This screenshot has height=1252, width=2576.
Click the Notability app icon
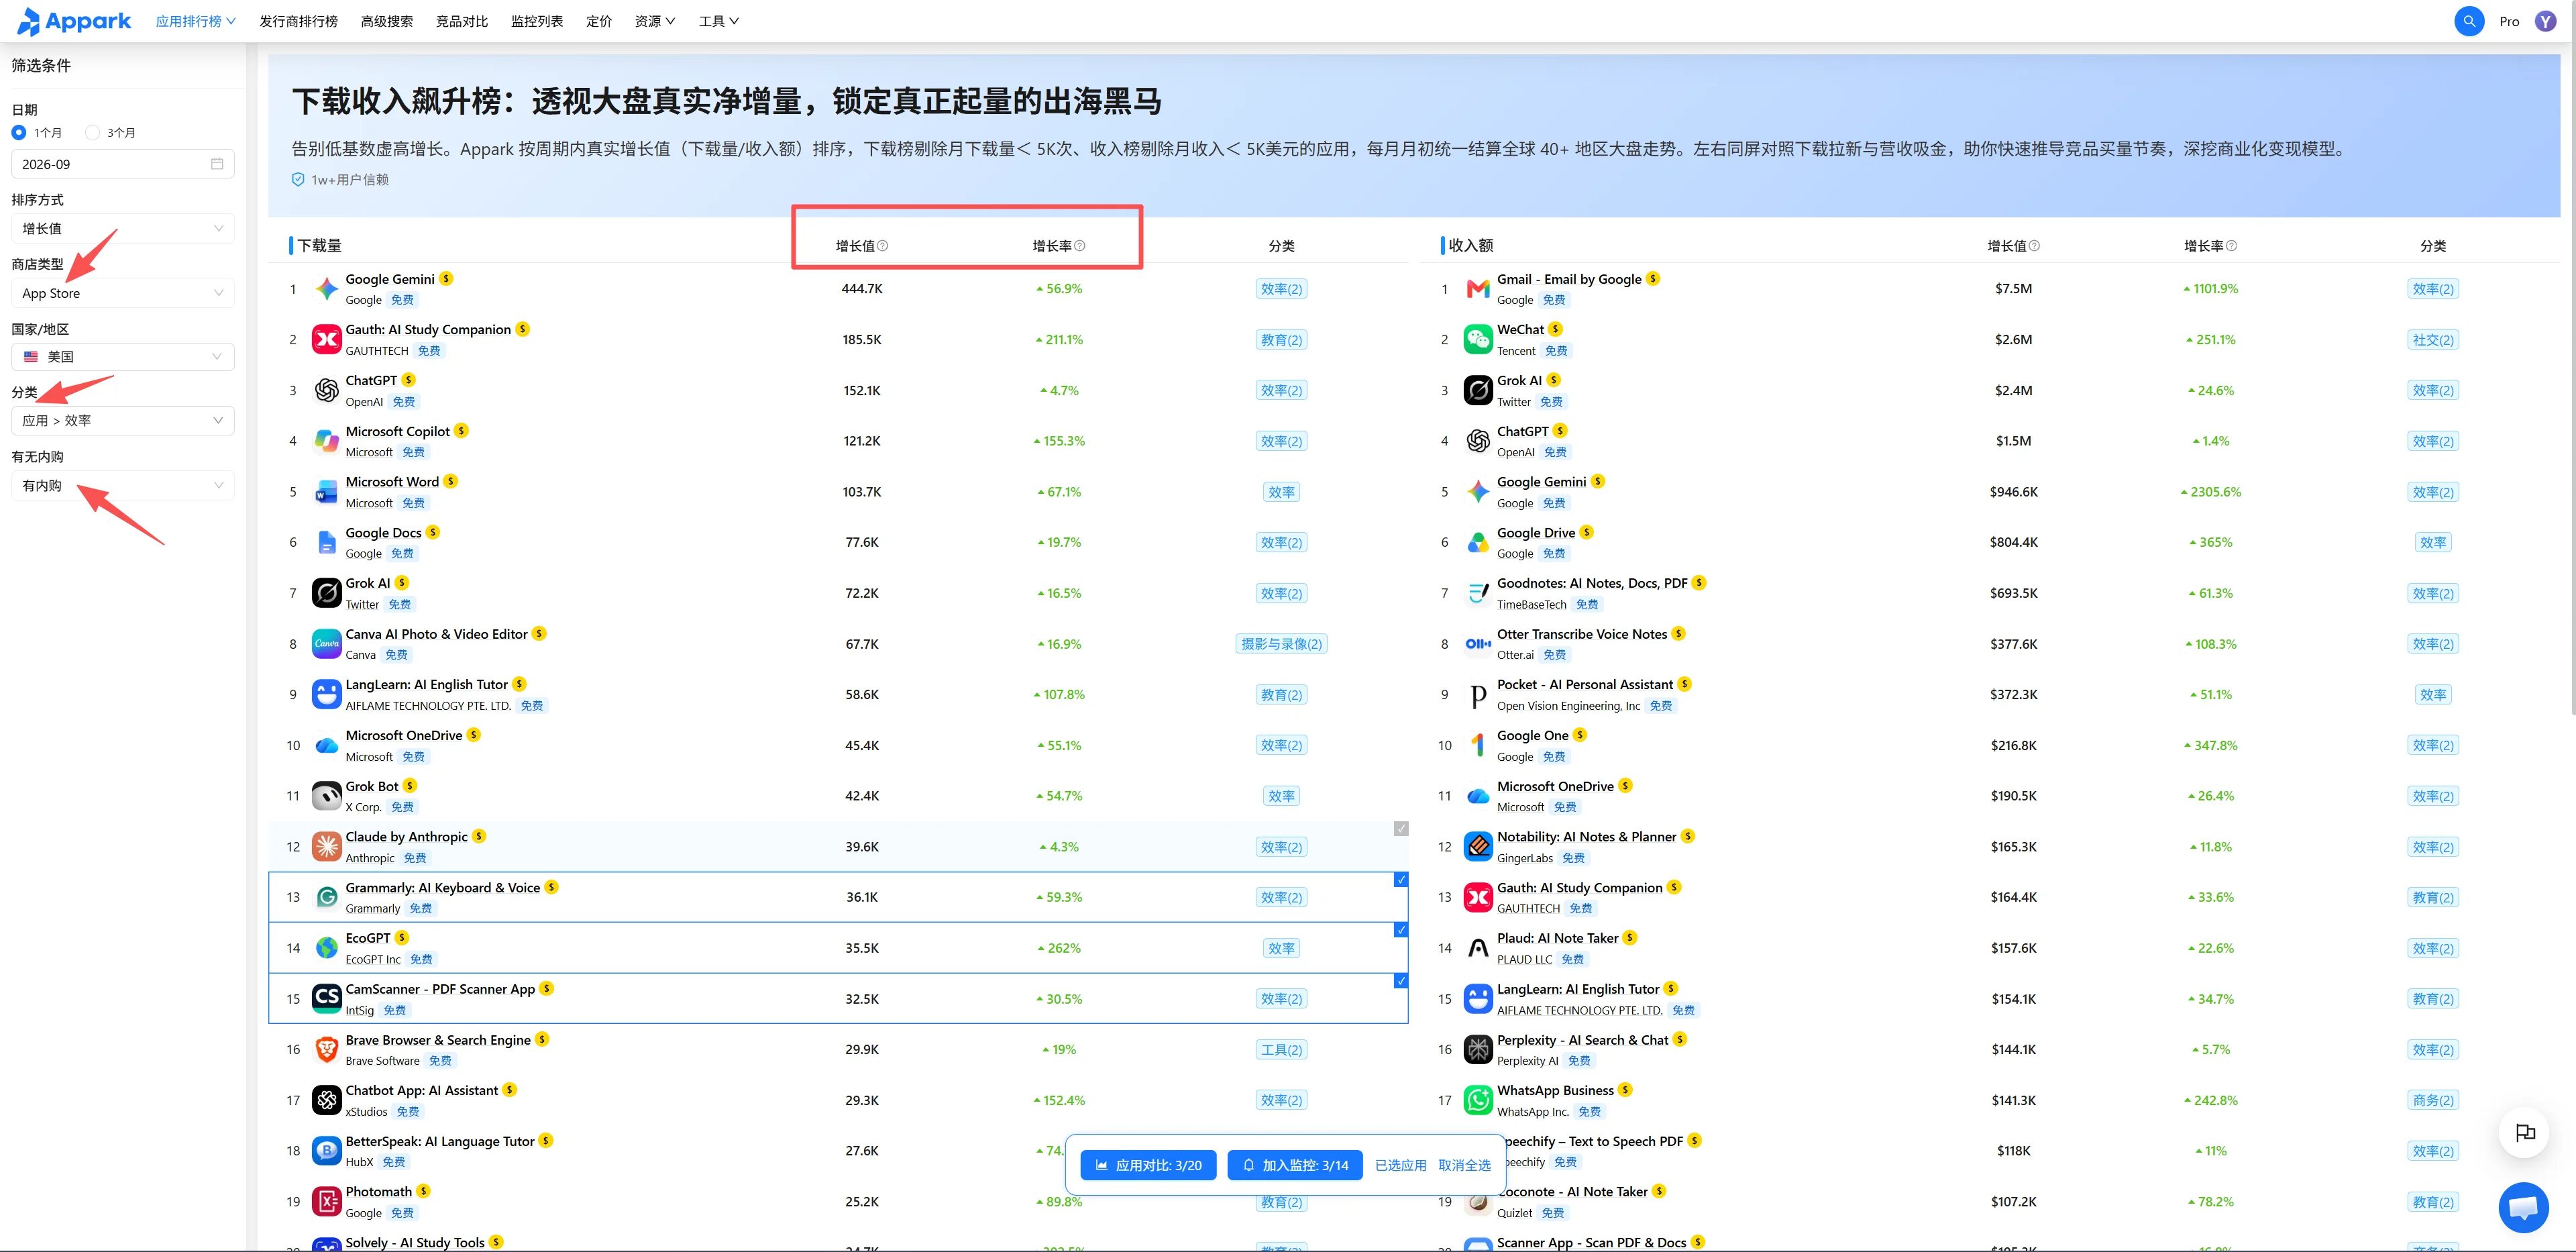point(1478,846)
